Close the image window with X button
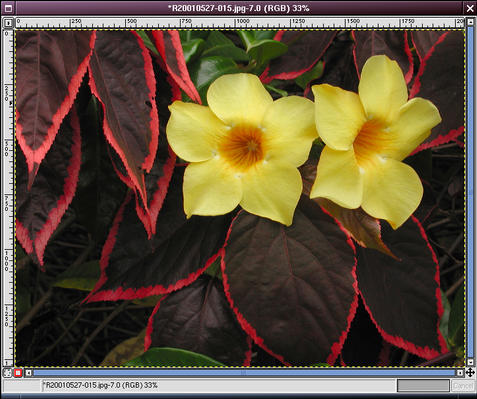Image resolution: width=477 pixels, height=399 pixels. coord(470,8)
